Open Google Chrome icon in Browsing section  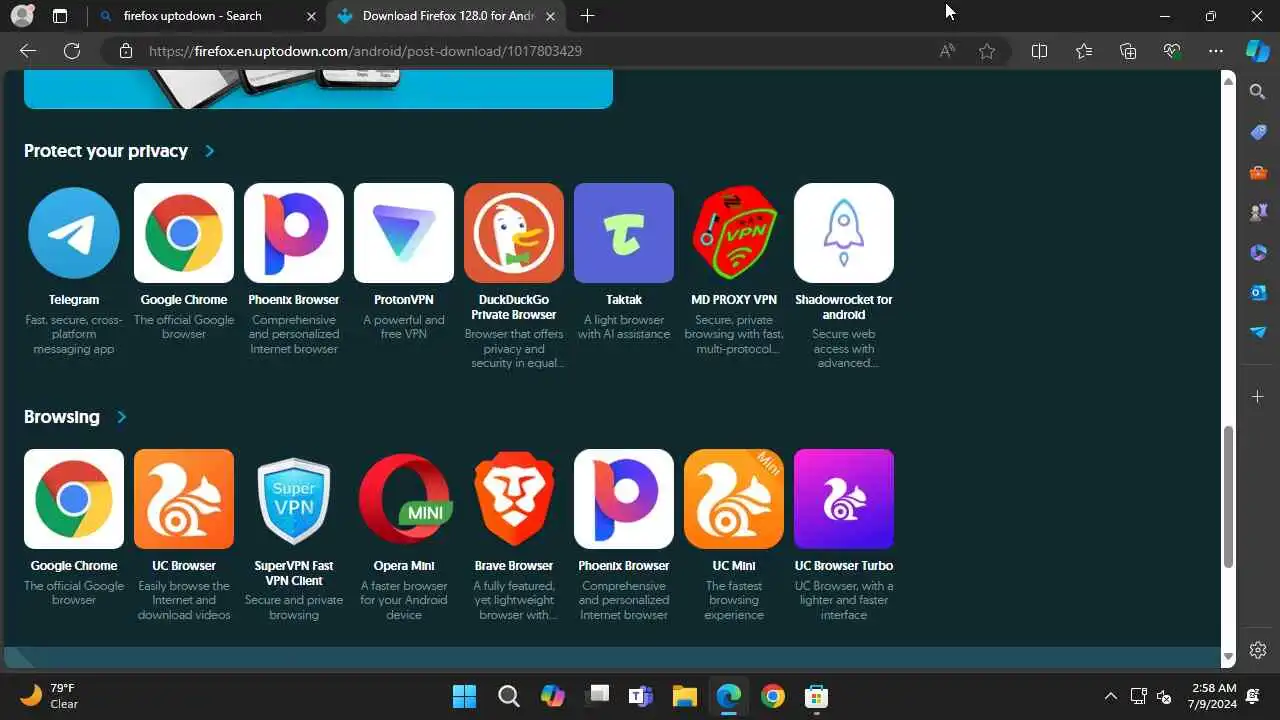tap(74, 499)
